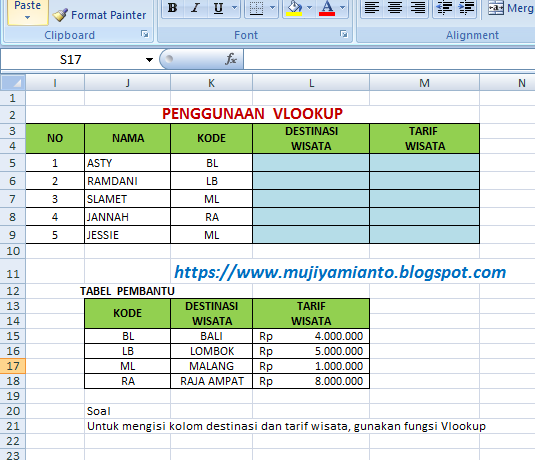
Task: Open the Font dialog launcher
Action: pos(344,34)
